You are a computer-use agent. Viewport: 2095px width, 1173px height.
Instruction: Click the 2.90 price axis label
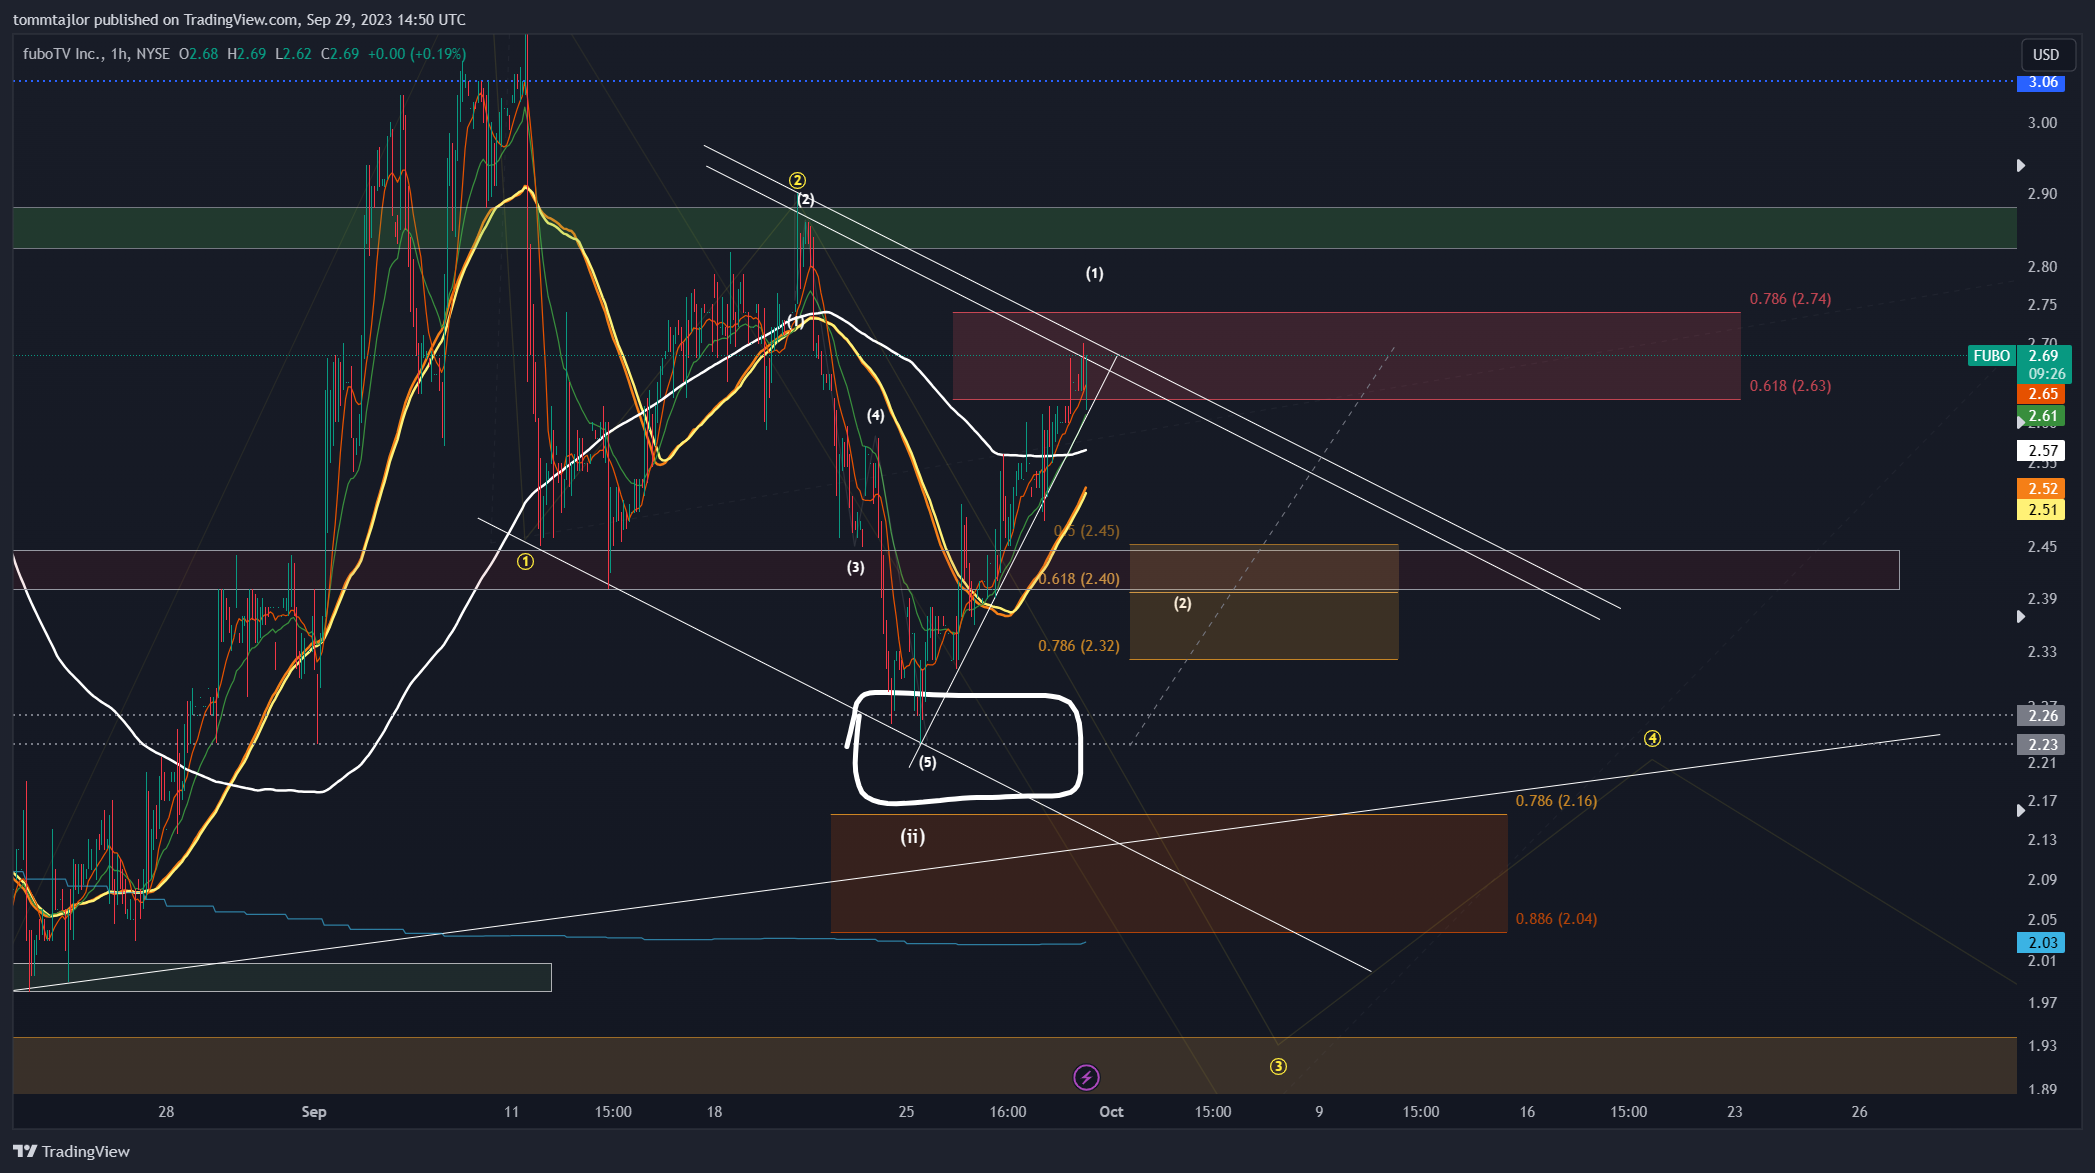pos(2042,194)
